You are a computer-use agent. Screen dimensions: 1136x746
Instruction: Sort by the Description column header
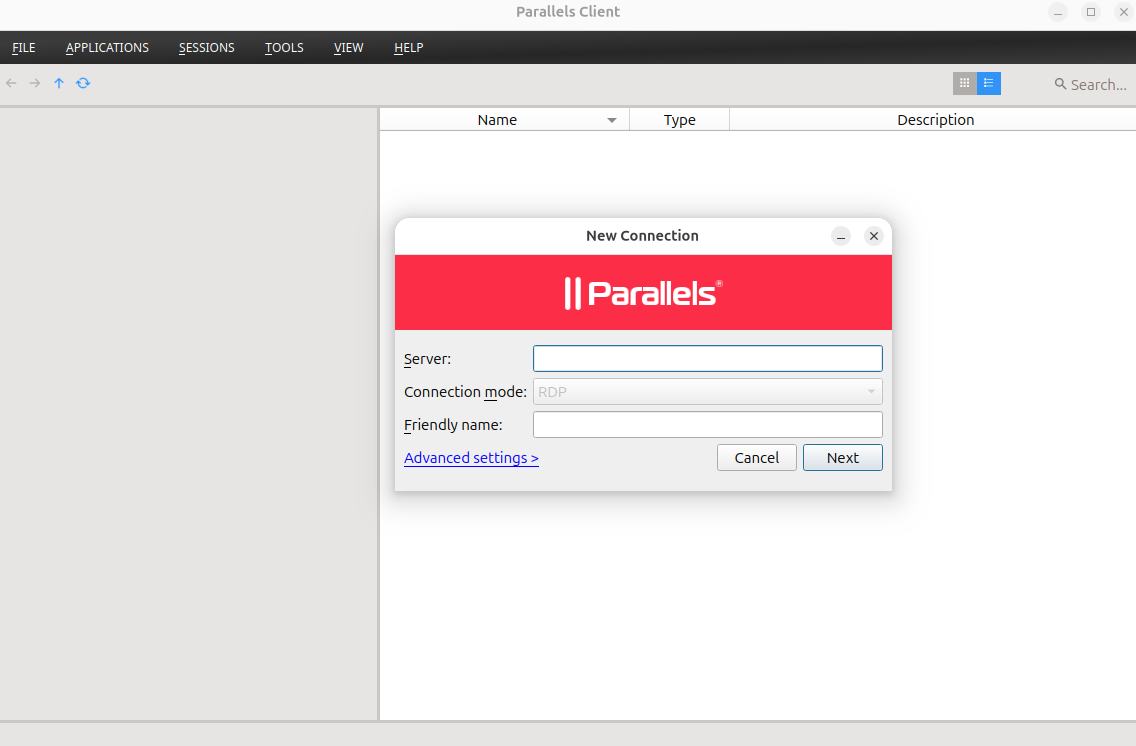(x=935, y=120)
